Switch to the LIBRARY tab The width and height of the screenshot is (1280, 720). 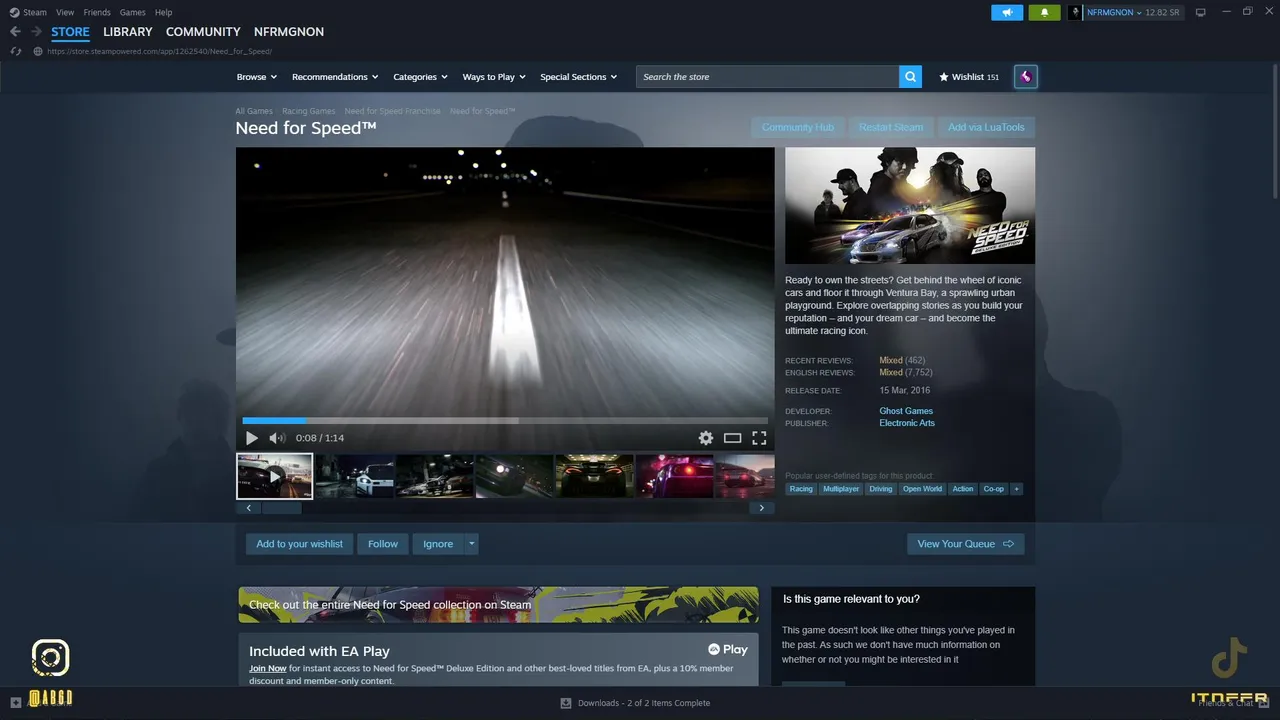pyautogui.click(x=128, y=32)
